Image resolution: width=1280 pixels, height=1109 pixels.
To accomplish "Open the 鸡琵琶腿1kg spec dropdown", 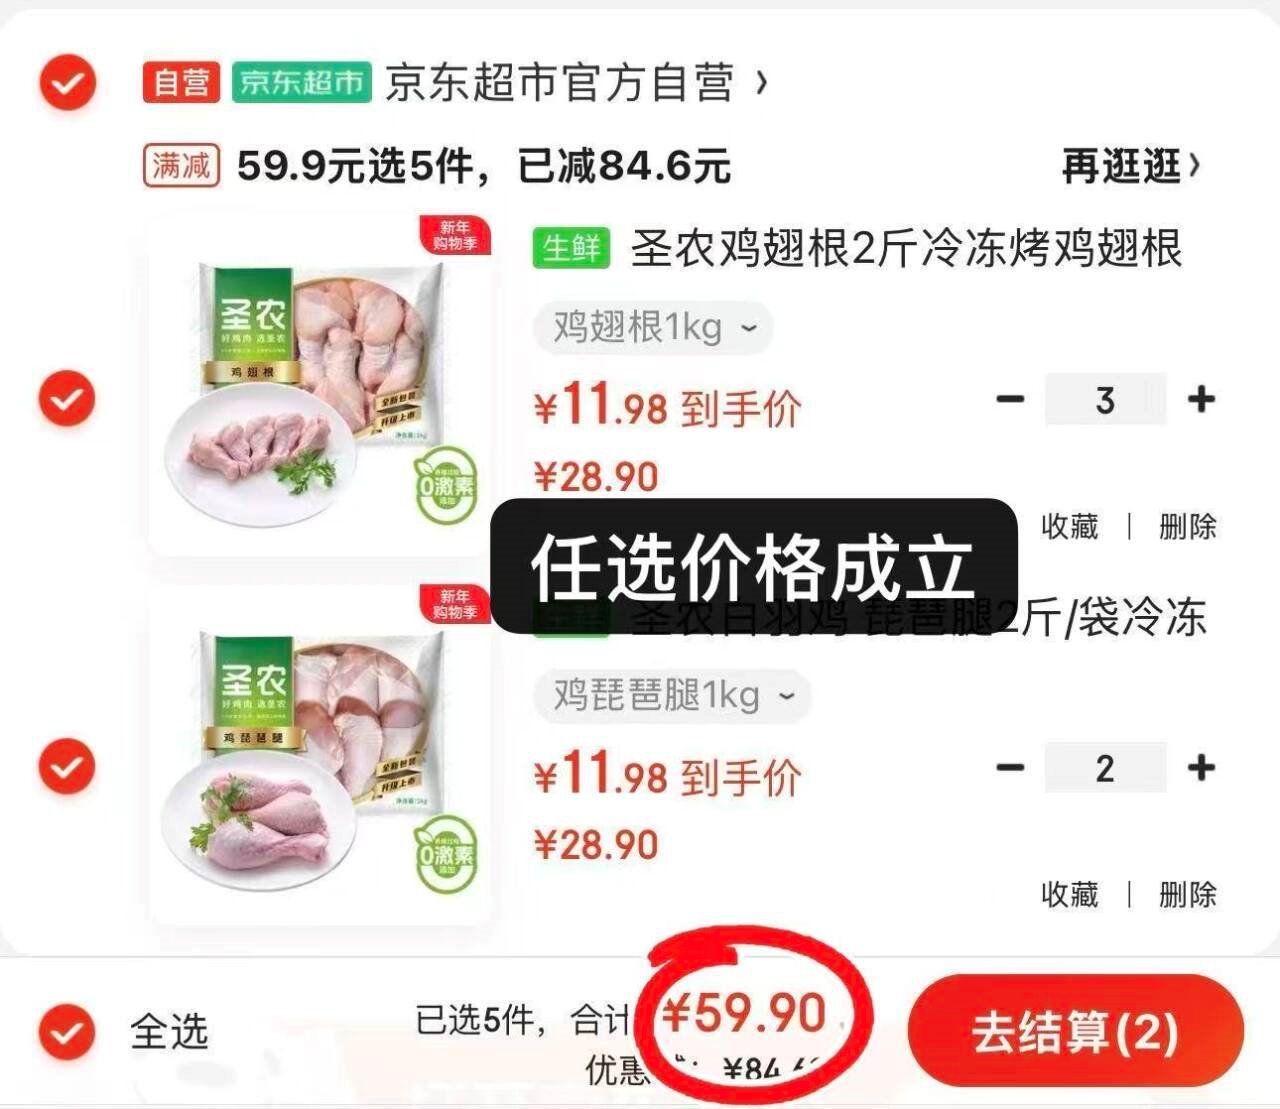I will 672,695.
